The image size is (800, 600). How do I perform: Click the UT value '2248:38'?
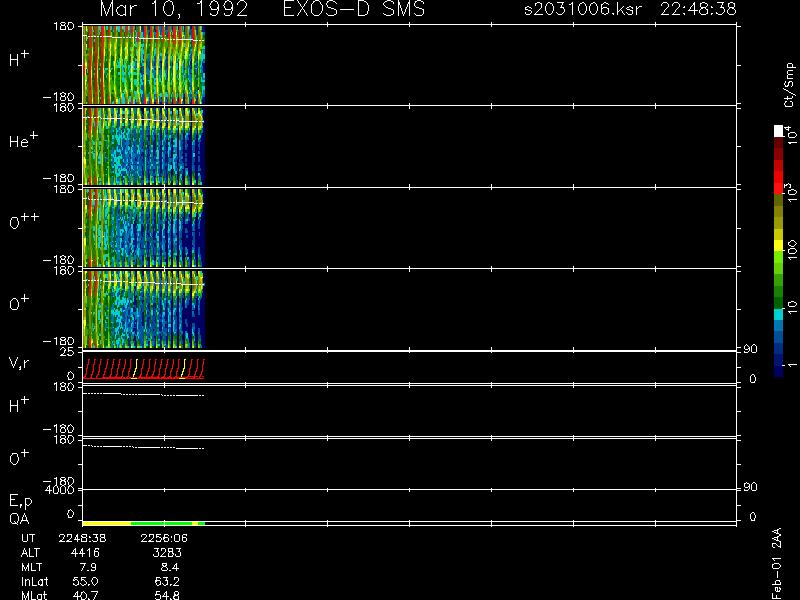click(82, 538)
